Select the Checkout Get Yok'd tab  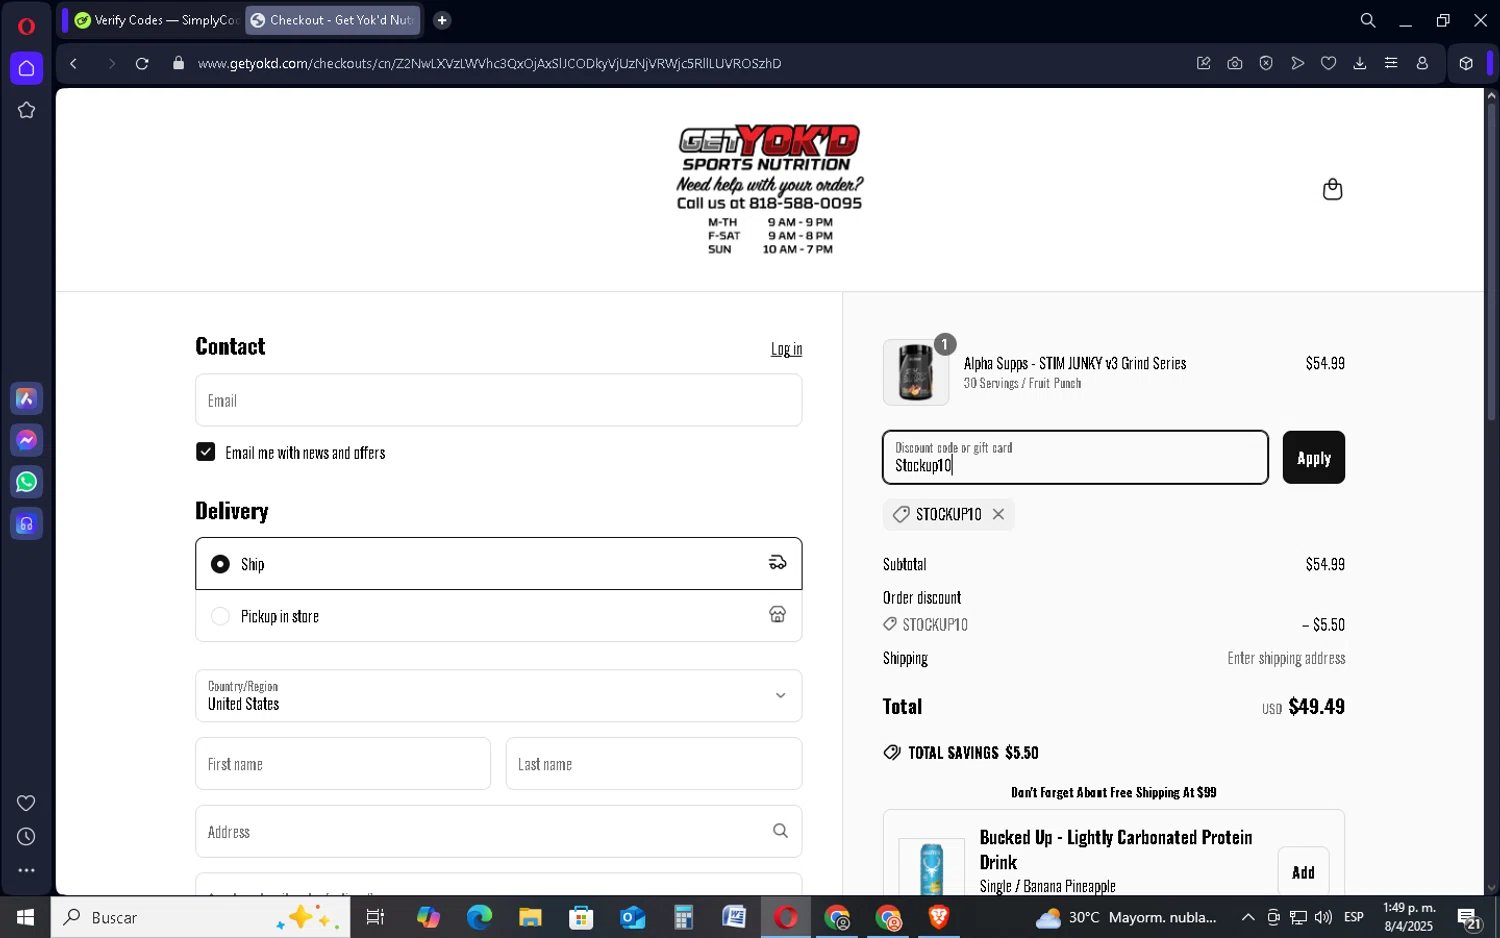point(332,20)
